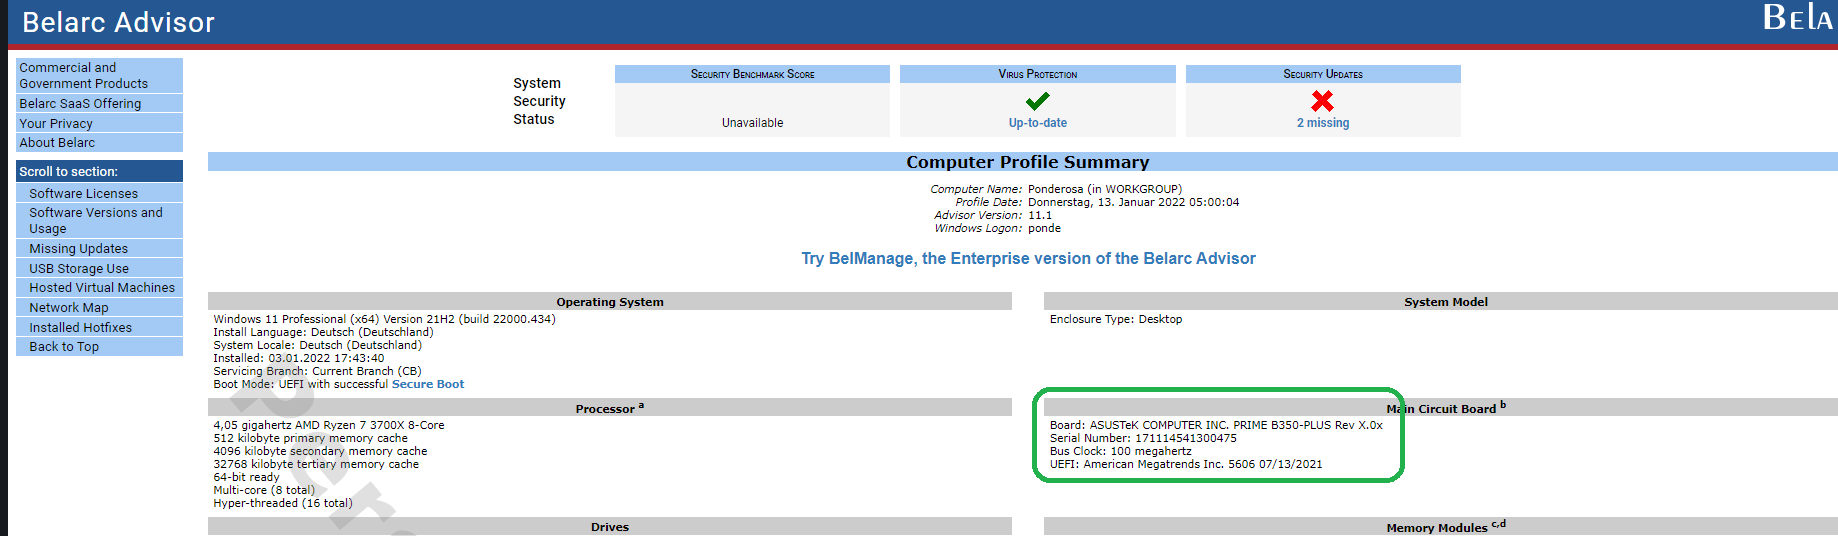This screenshot has height=536, width=1838.
Task: Click UEFI American Megatrends version line
Action: pos(1186,464)
